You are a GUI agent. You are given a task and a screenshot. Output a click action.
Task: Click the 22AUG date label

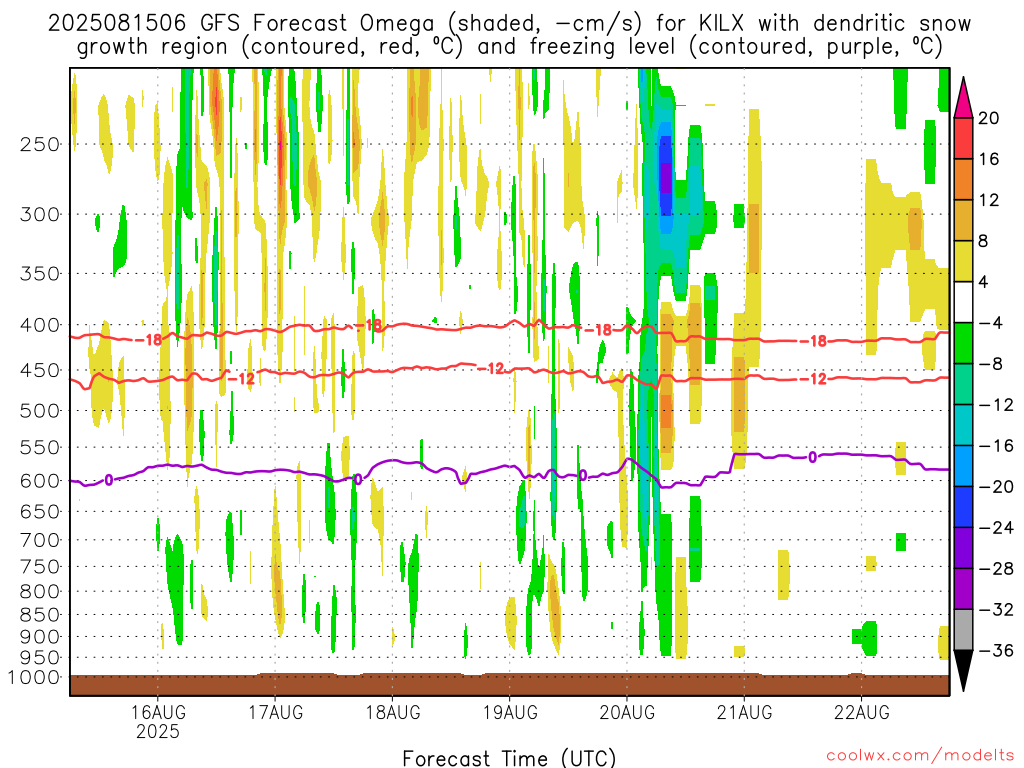point(861,712)
